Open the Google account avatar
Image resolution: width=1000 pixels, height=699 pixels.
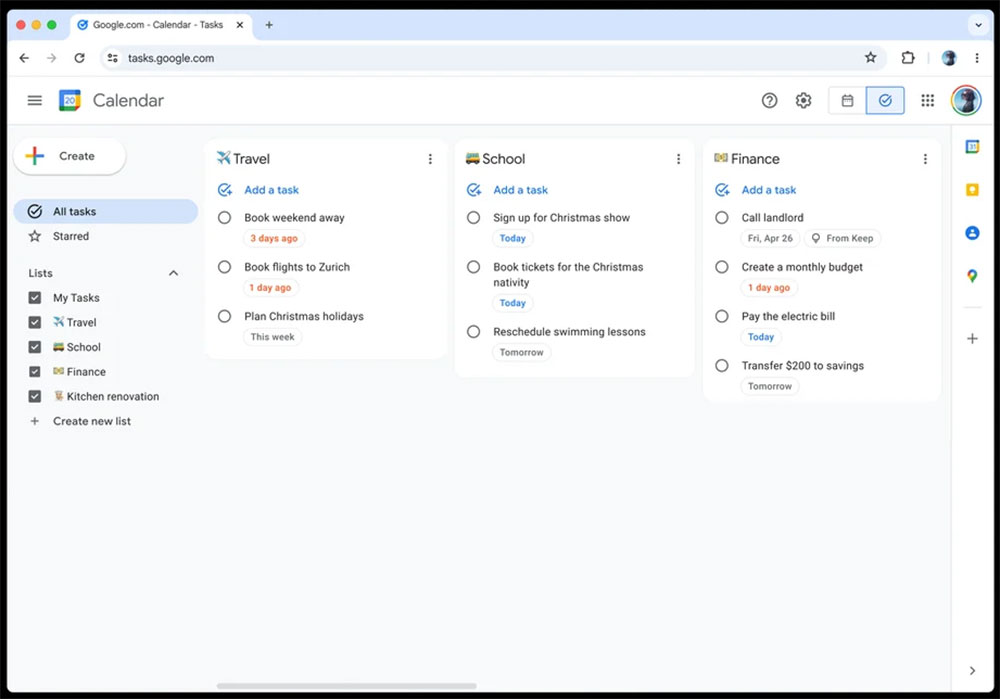click(x=966, y=100)
